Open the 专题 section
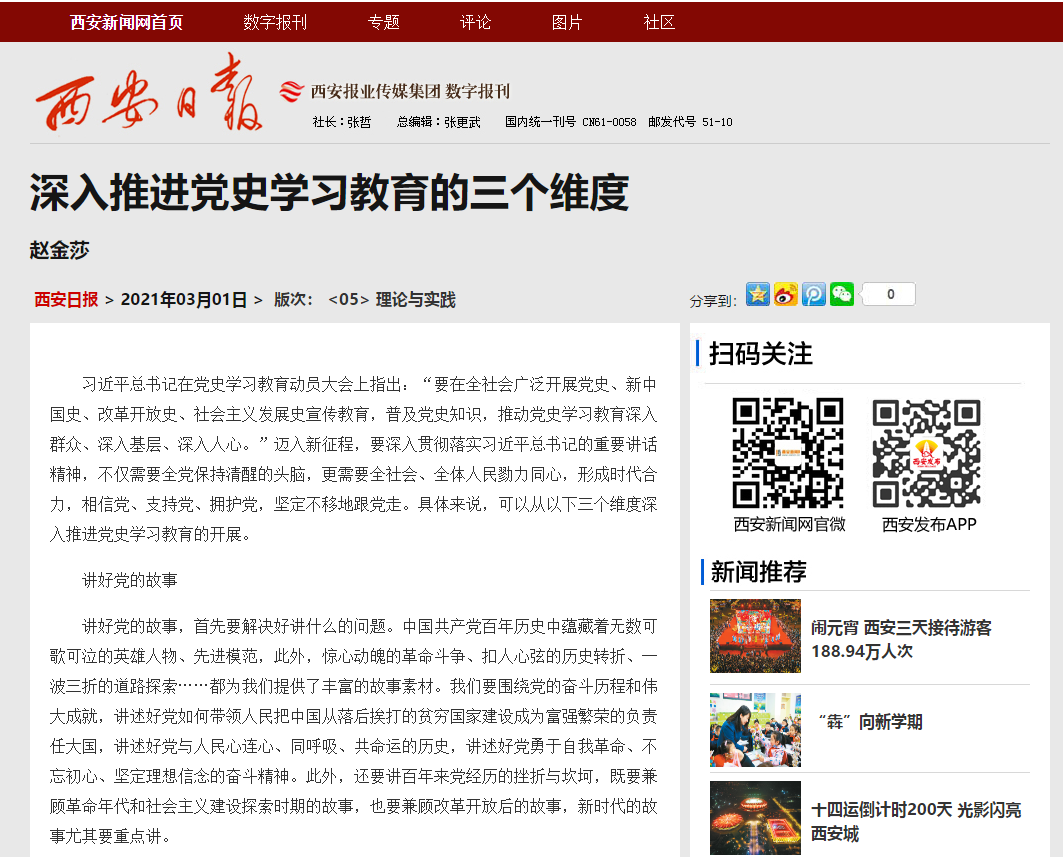The image size is (1063, 857). (x=383, y=22)
